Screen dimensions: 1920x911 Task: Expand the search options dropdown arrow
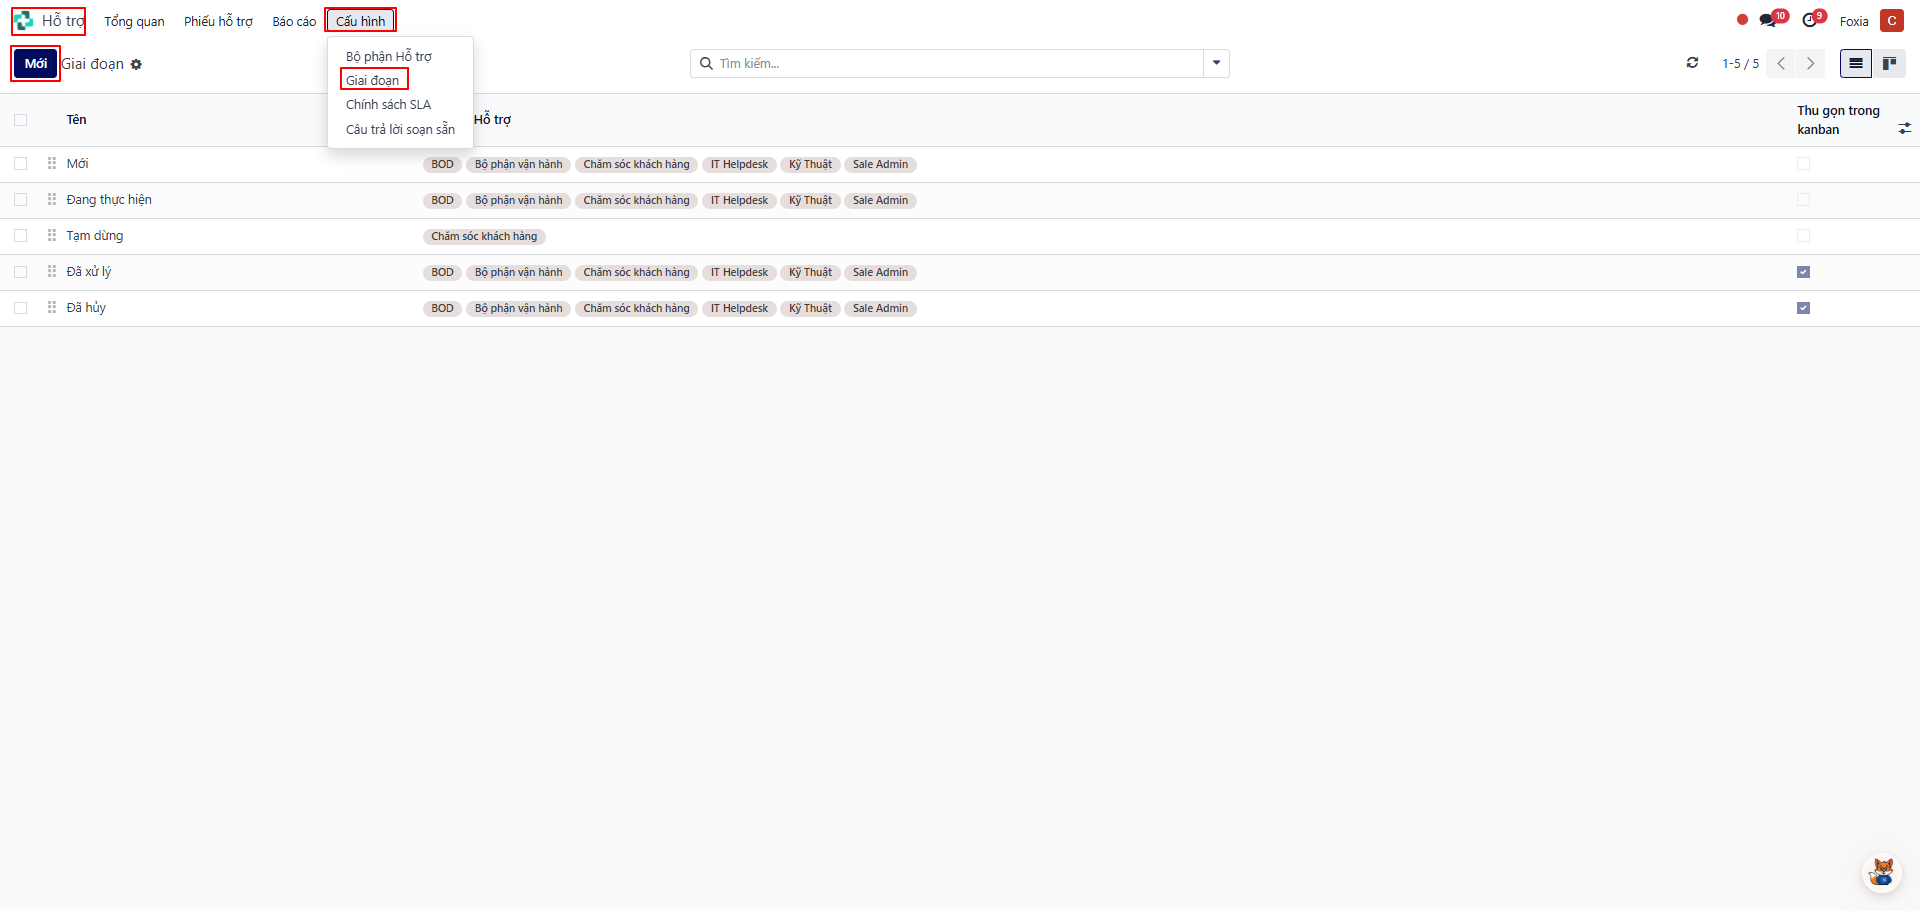coord(1216,63)
